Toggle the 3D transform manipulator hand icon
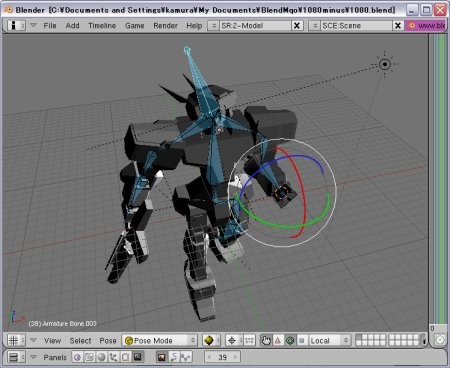This screenshot has height=368, width=450. tap(266, 340)
